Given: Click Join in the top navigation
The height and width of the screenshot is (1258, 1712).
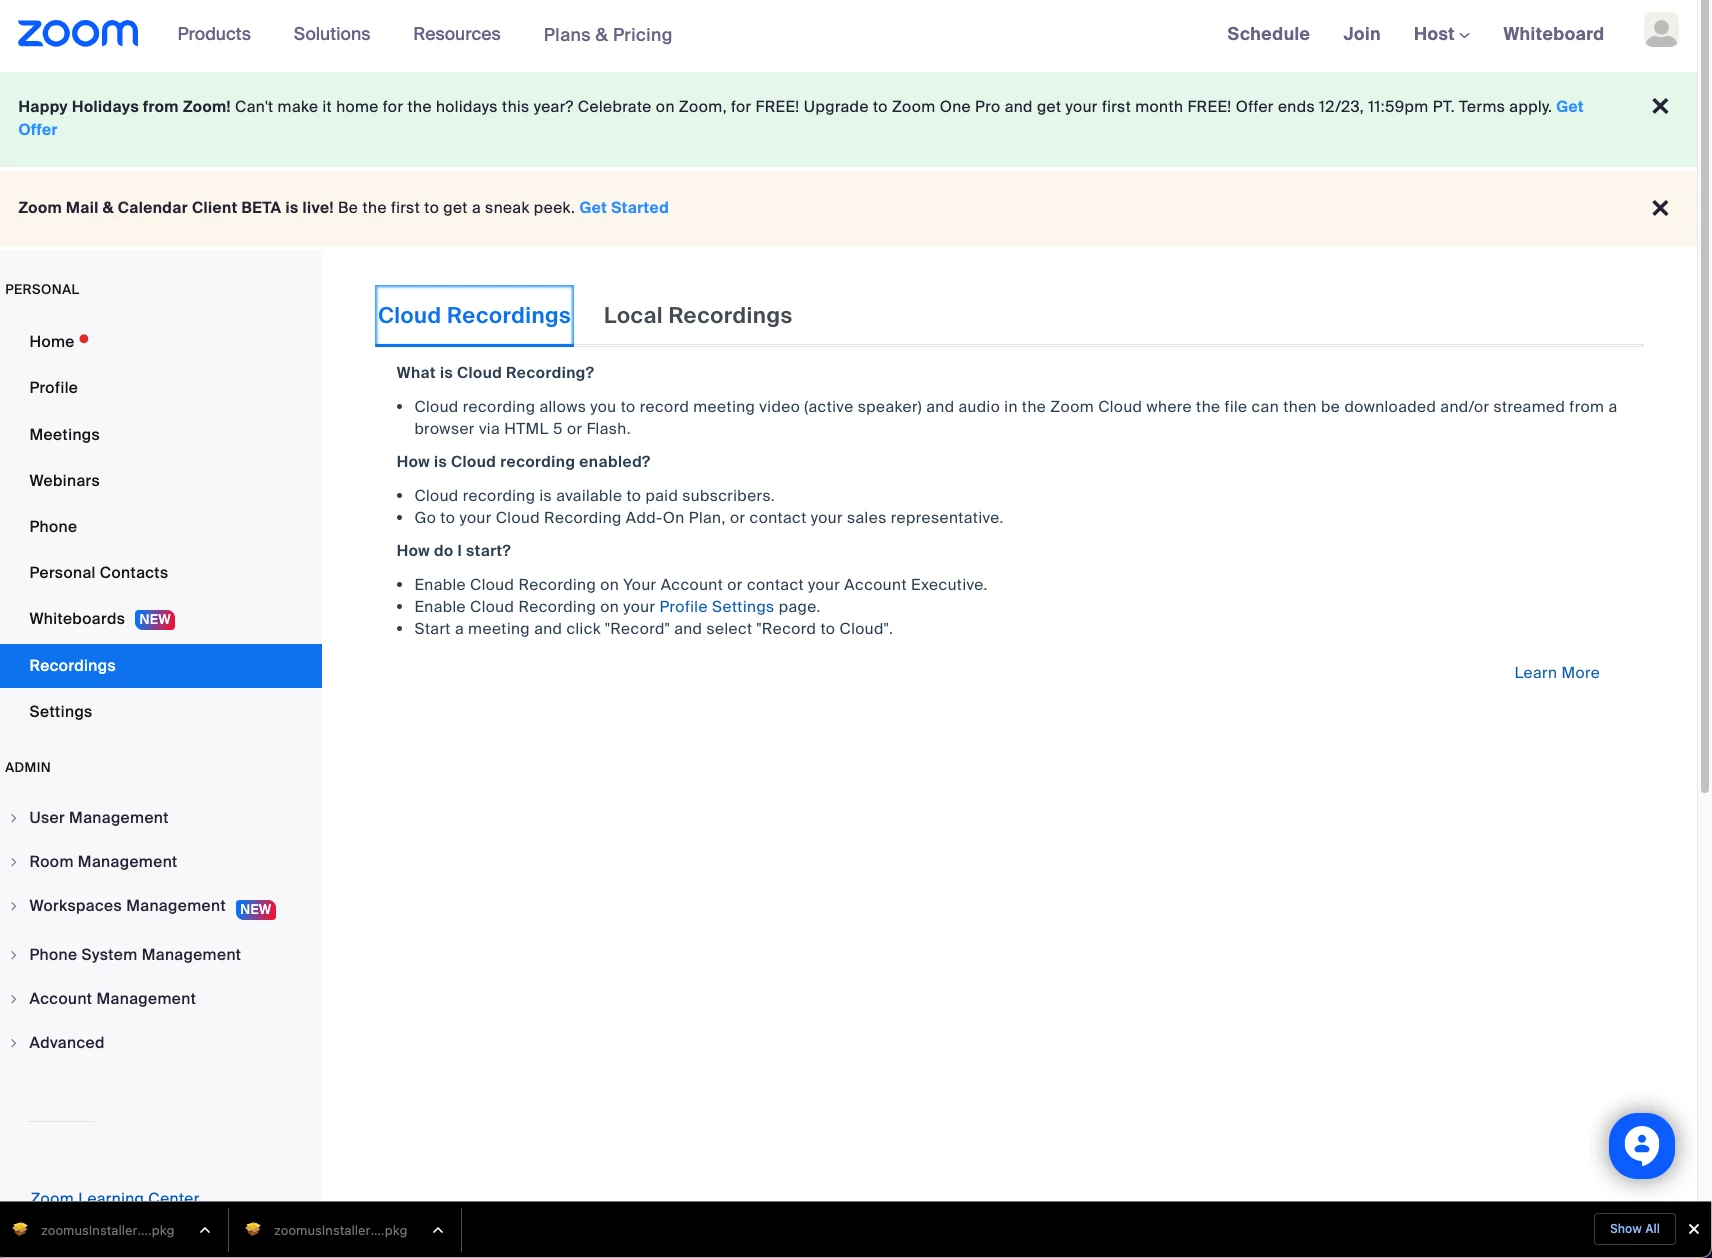Looking at the screenshot, I should pos(1361,34).
